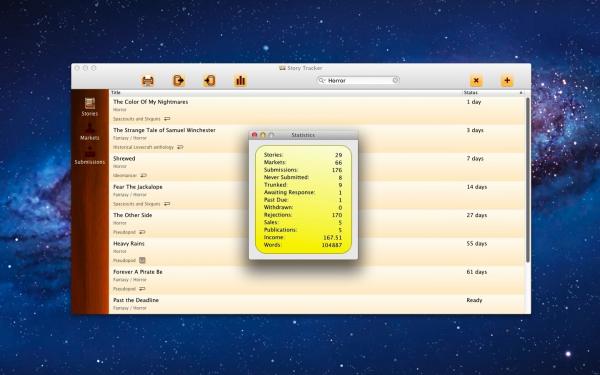Click the Markets count in Statistics

point(338,162)
